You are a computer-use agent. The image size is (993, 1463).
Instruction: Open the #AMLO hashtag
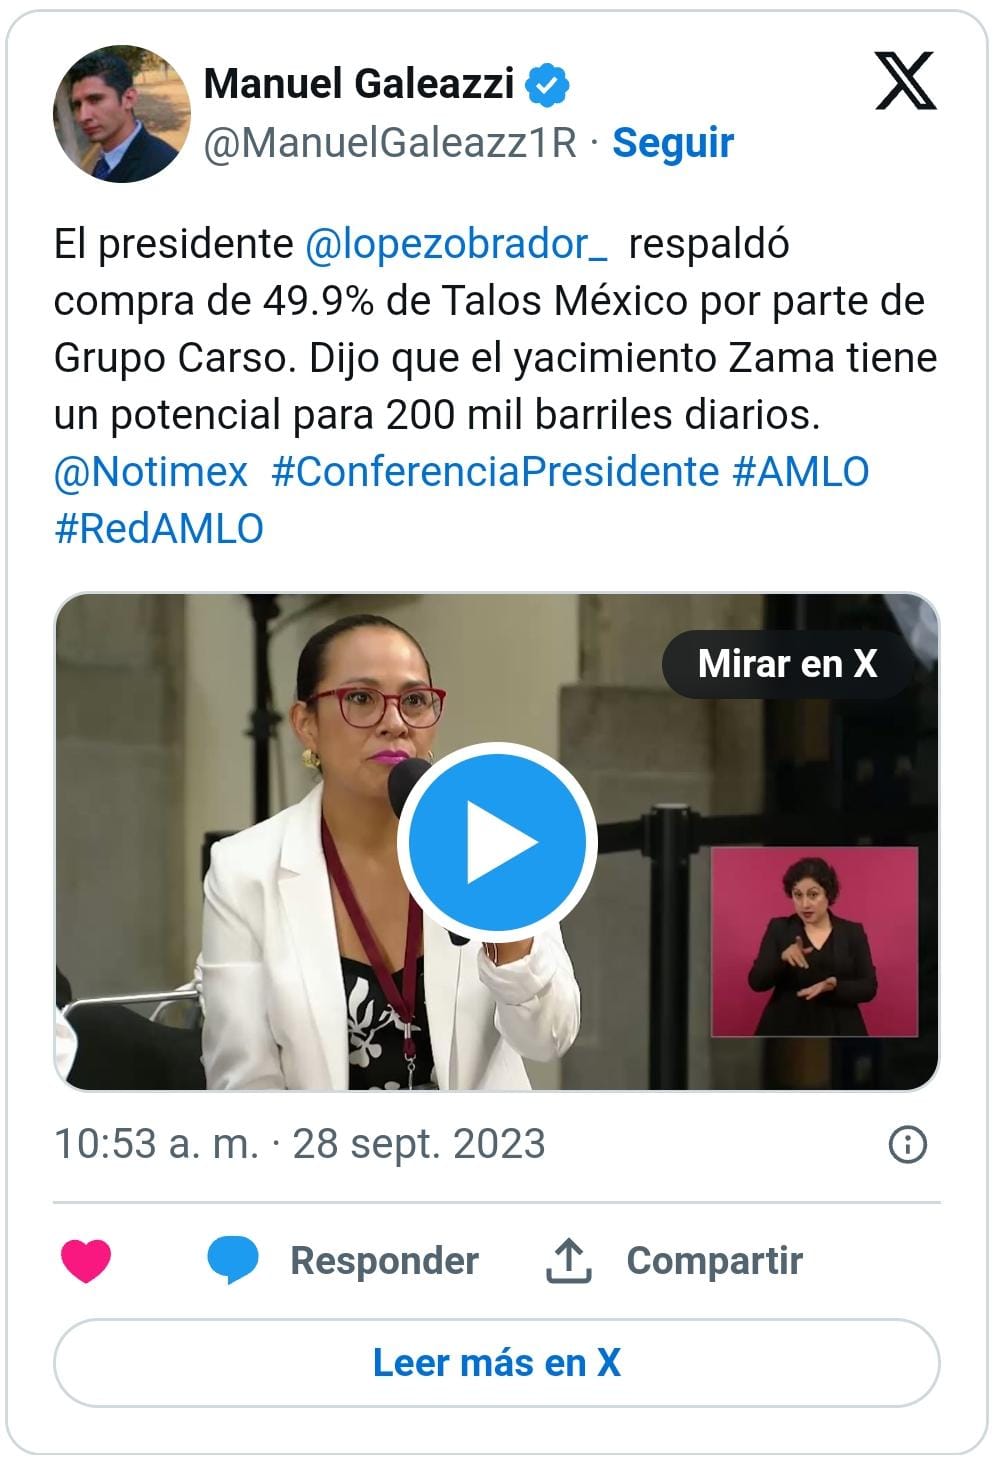[x=800, y=471]
